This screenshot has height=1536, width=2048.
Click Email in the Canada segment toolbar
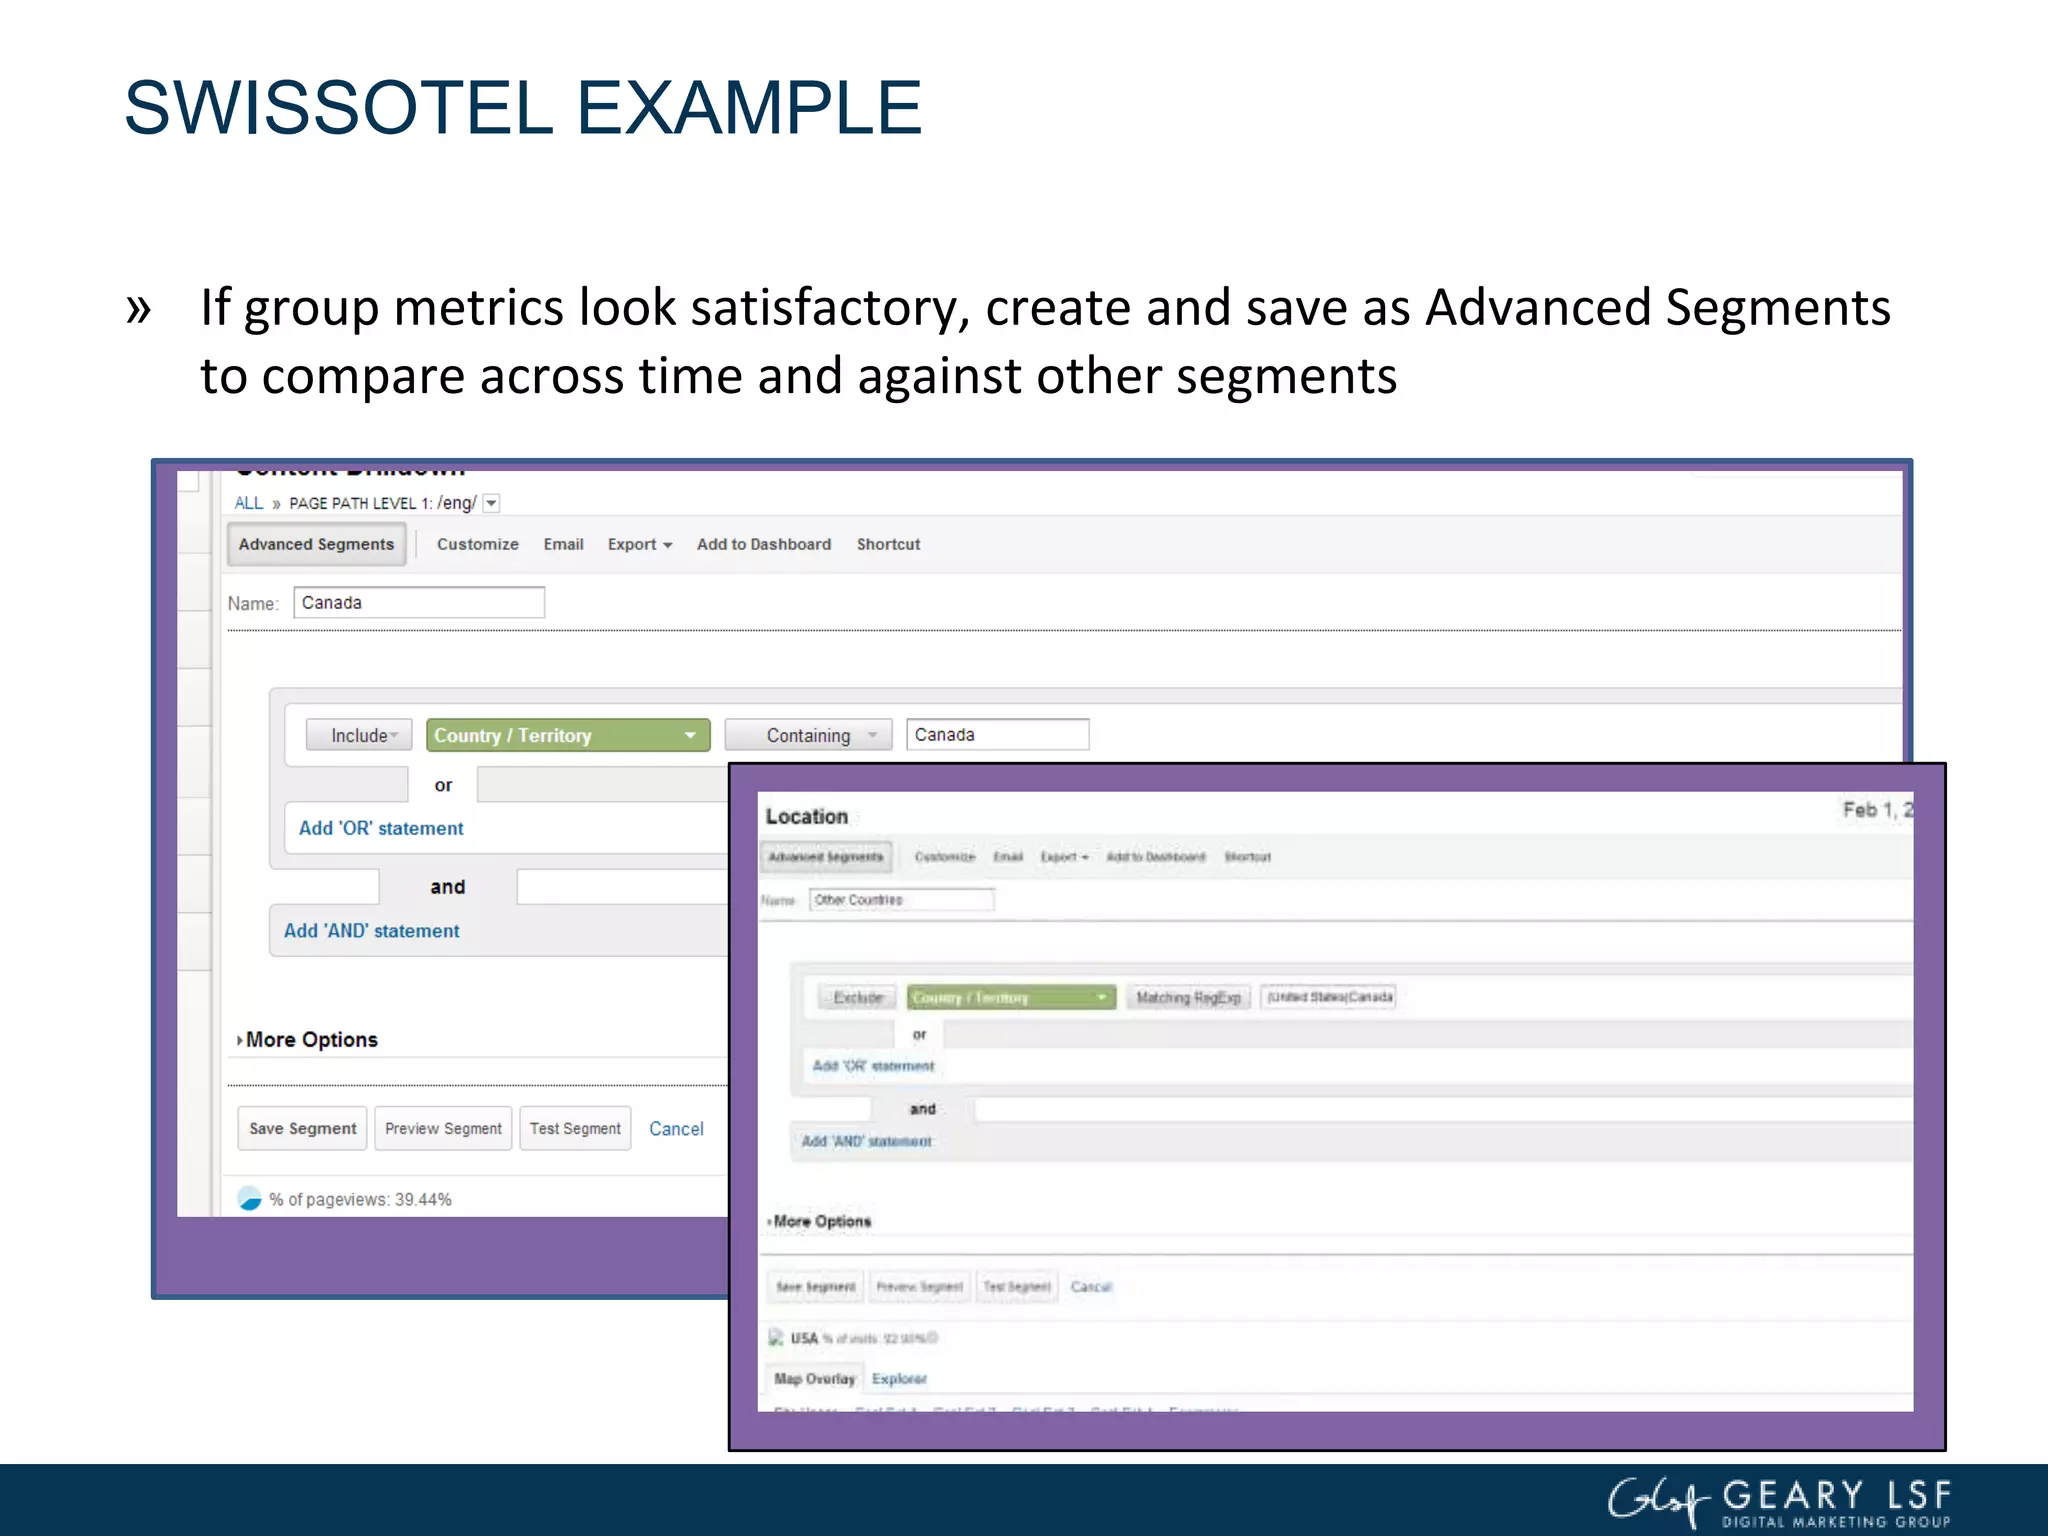coord(563,544)
